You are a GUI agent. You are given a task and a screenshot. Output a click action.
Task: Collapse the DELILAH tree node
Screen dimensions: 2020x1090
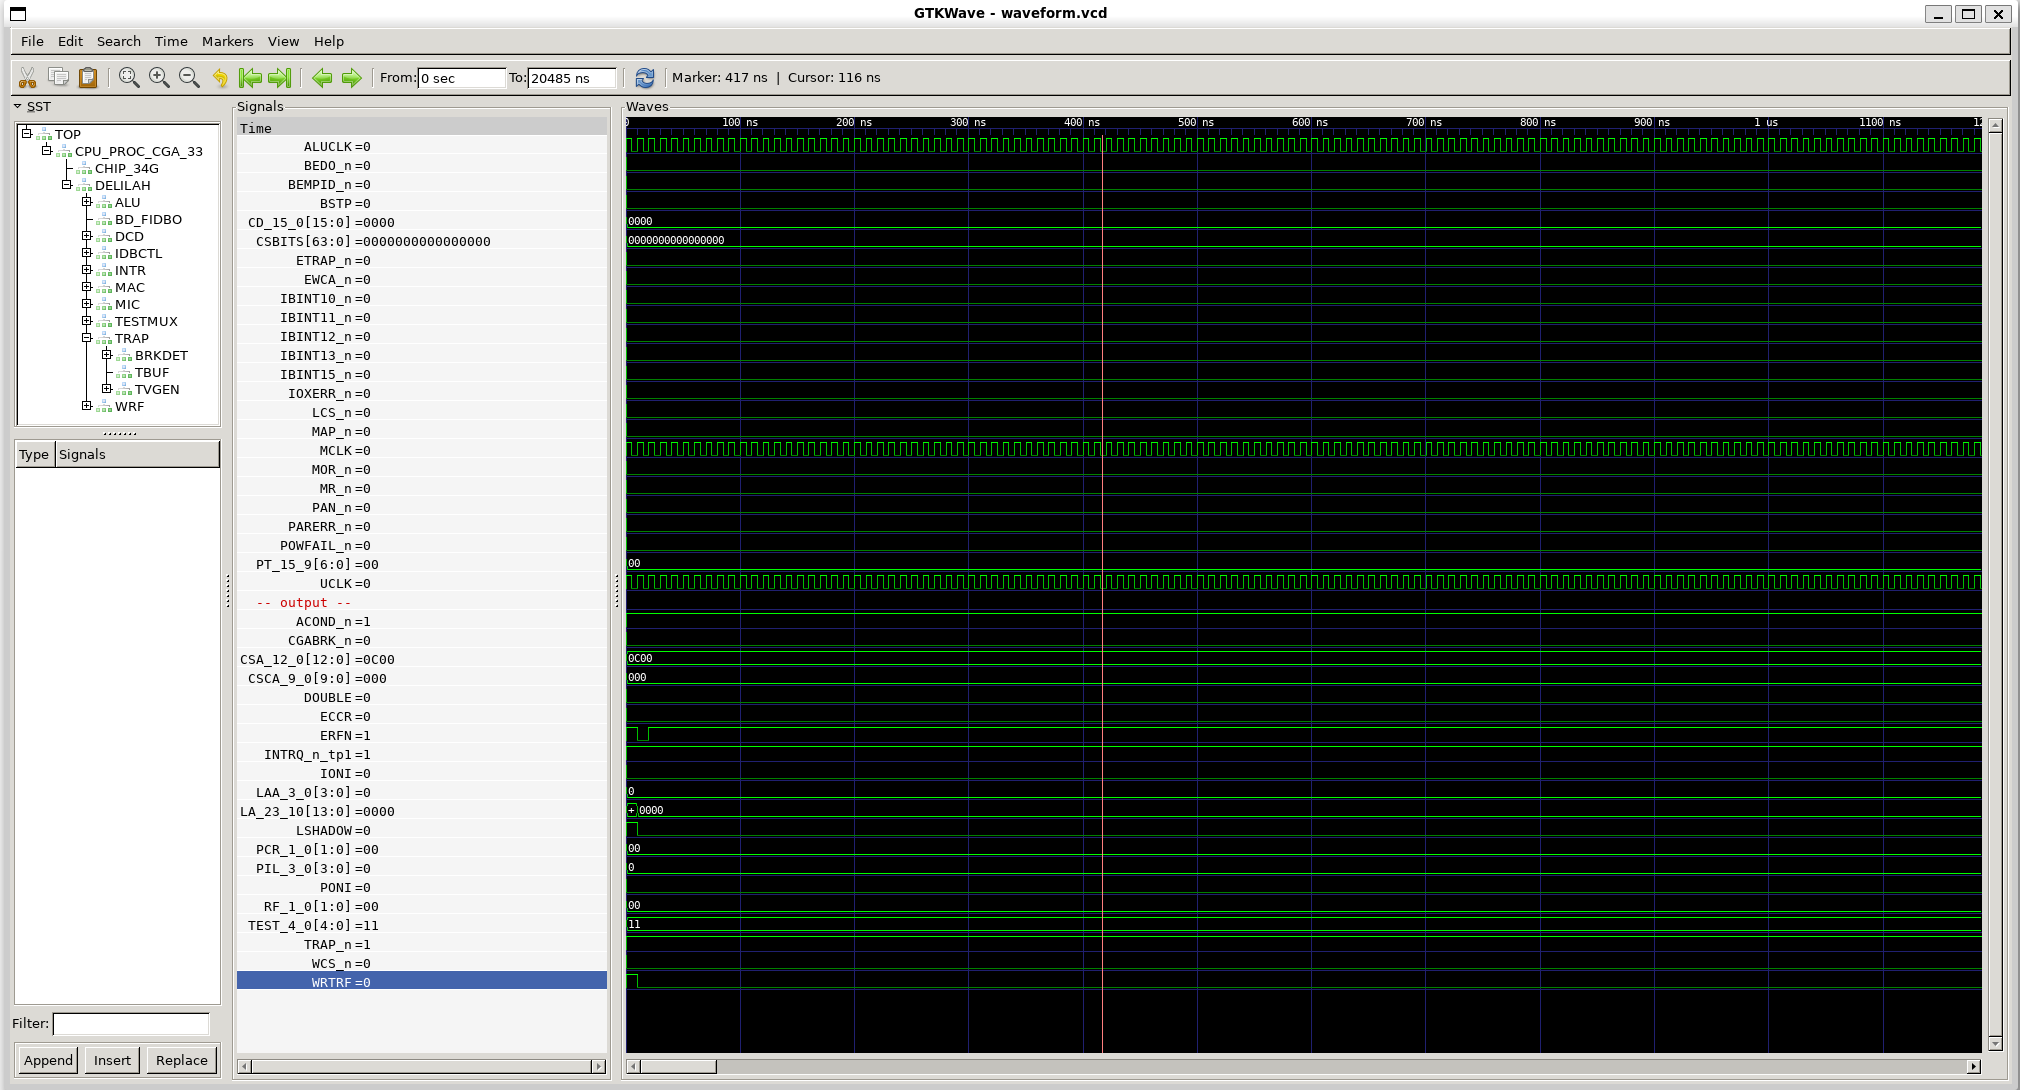click(x=67, y=184)
